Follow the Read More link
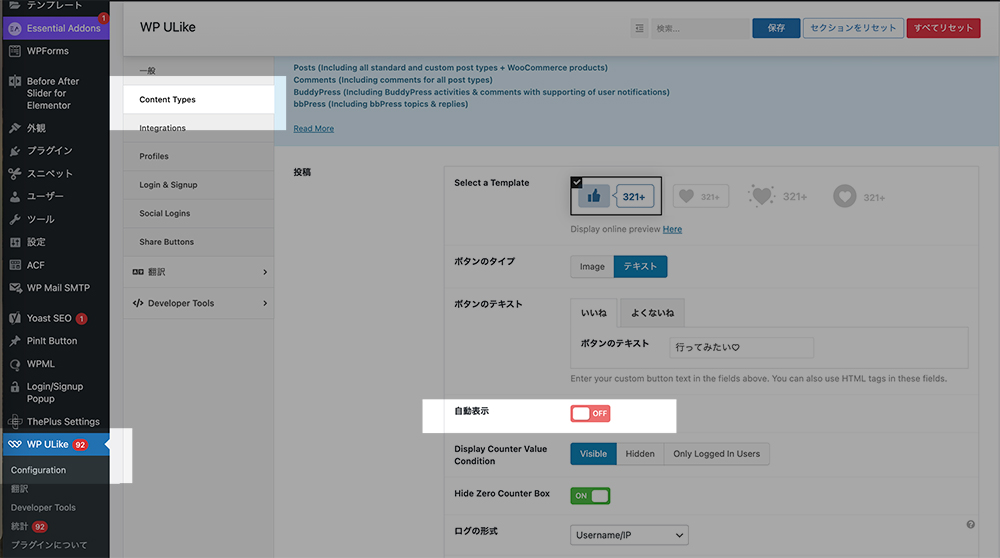This screenshot has height=558, width=1000. coord(313,128)
